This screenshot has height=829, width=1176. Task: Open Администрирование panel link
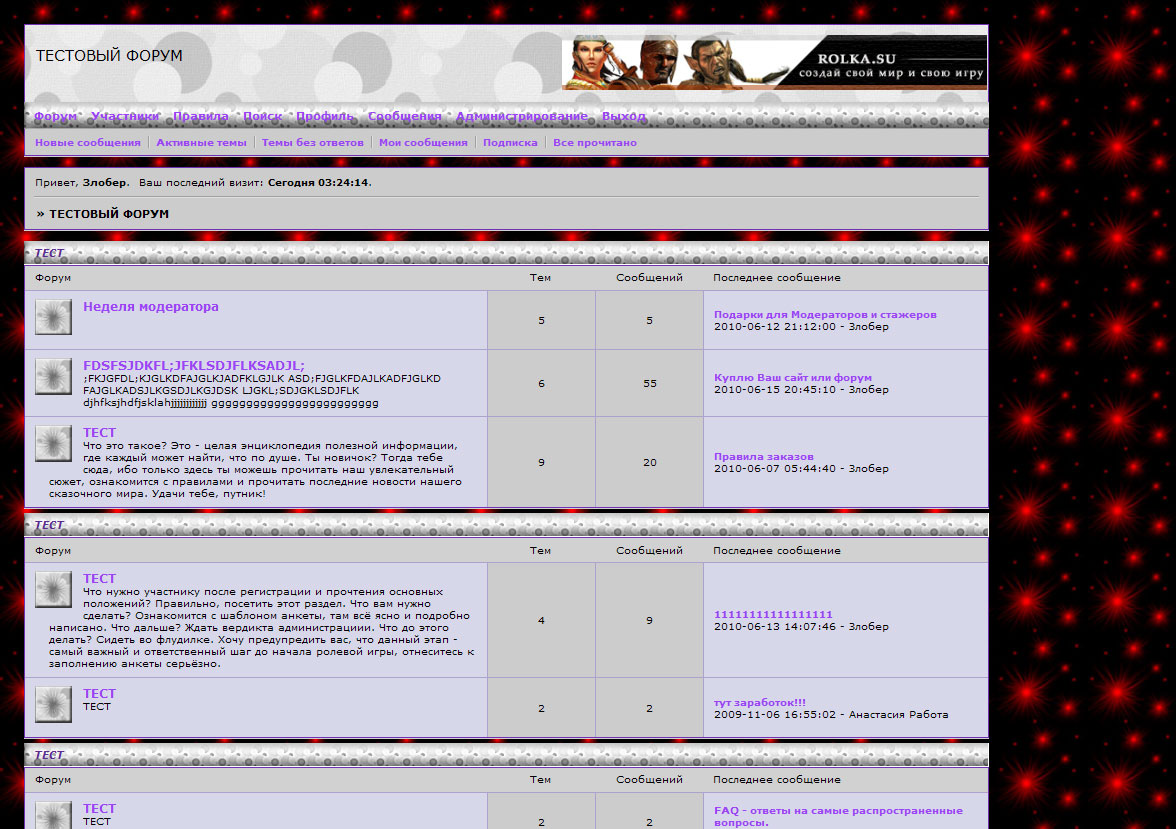[x=521, y=116]
